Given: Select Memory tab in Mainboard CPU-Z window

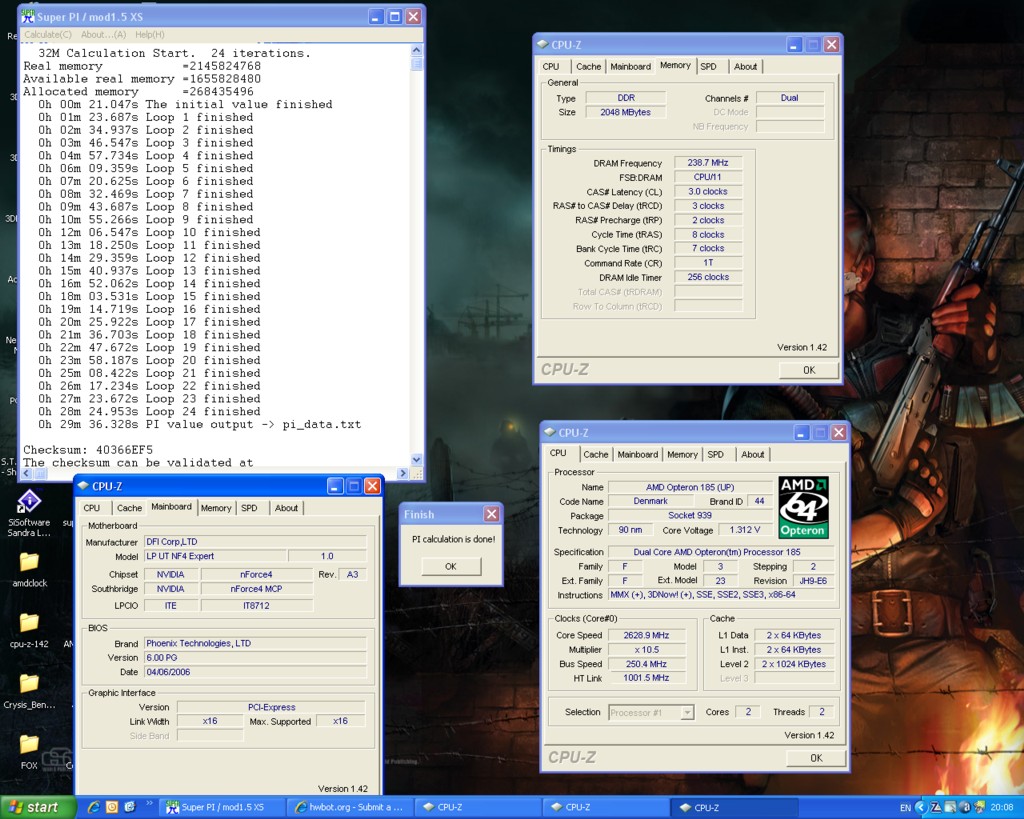Looking at the screenshot, I should tap(216, 508).
